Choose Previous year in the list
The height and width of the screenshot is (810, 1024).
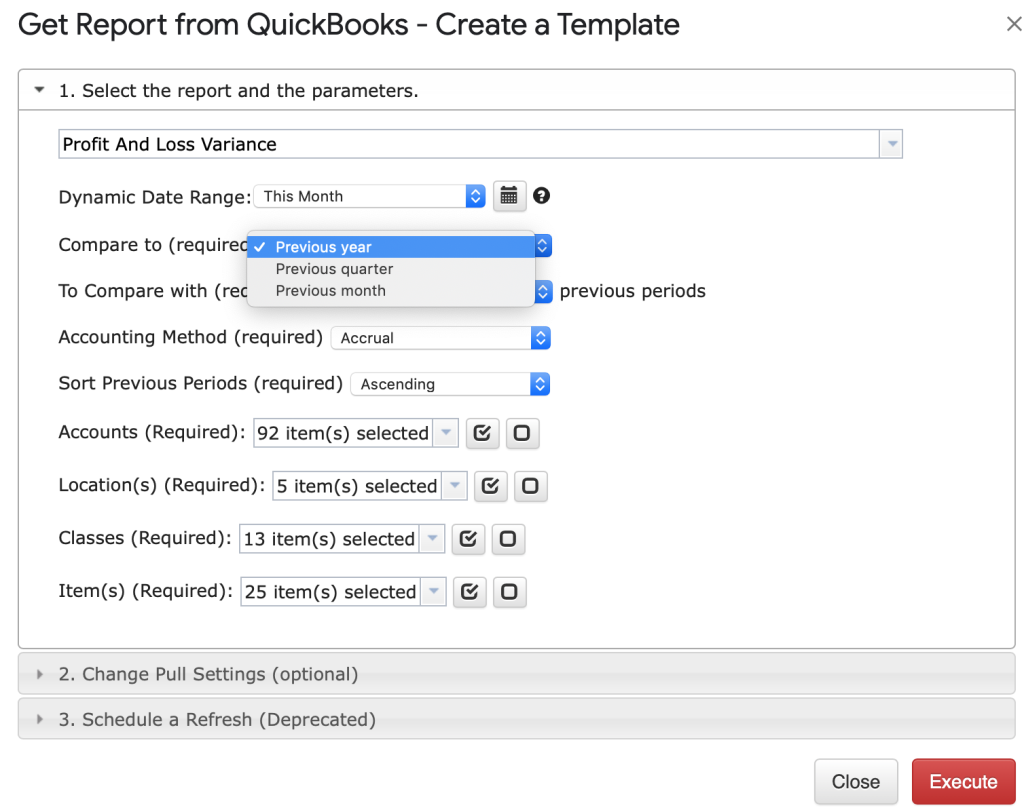coord(391,247)
